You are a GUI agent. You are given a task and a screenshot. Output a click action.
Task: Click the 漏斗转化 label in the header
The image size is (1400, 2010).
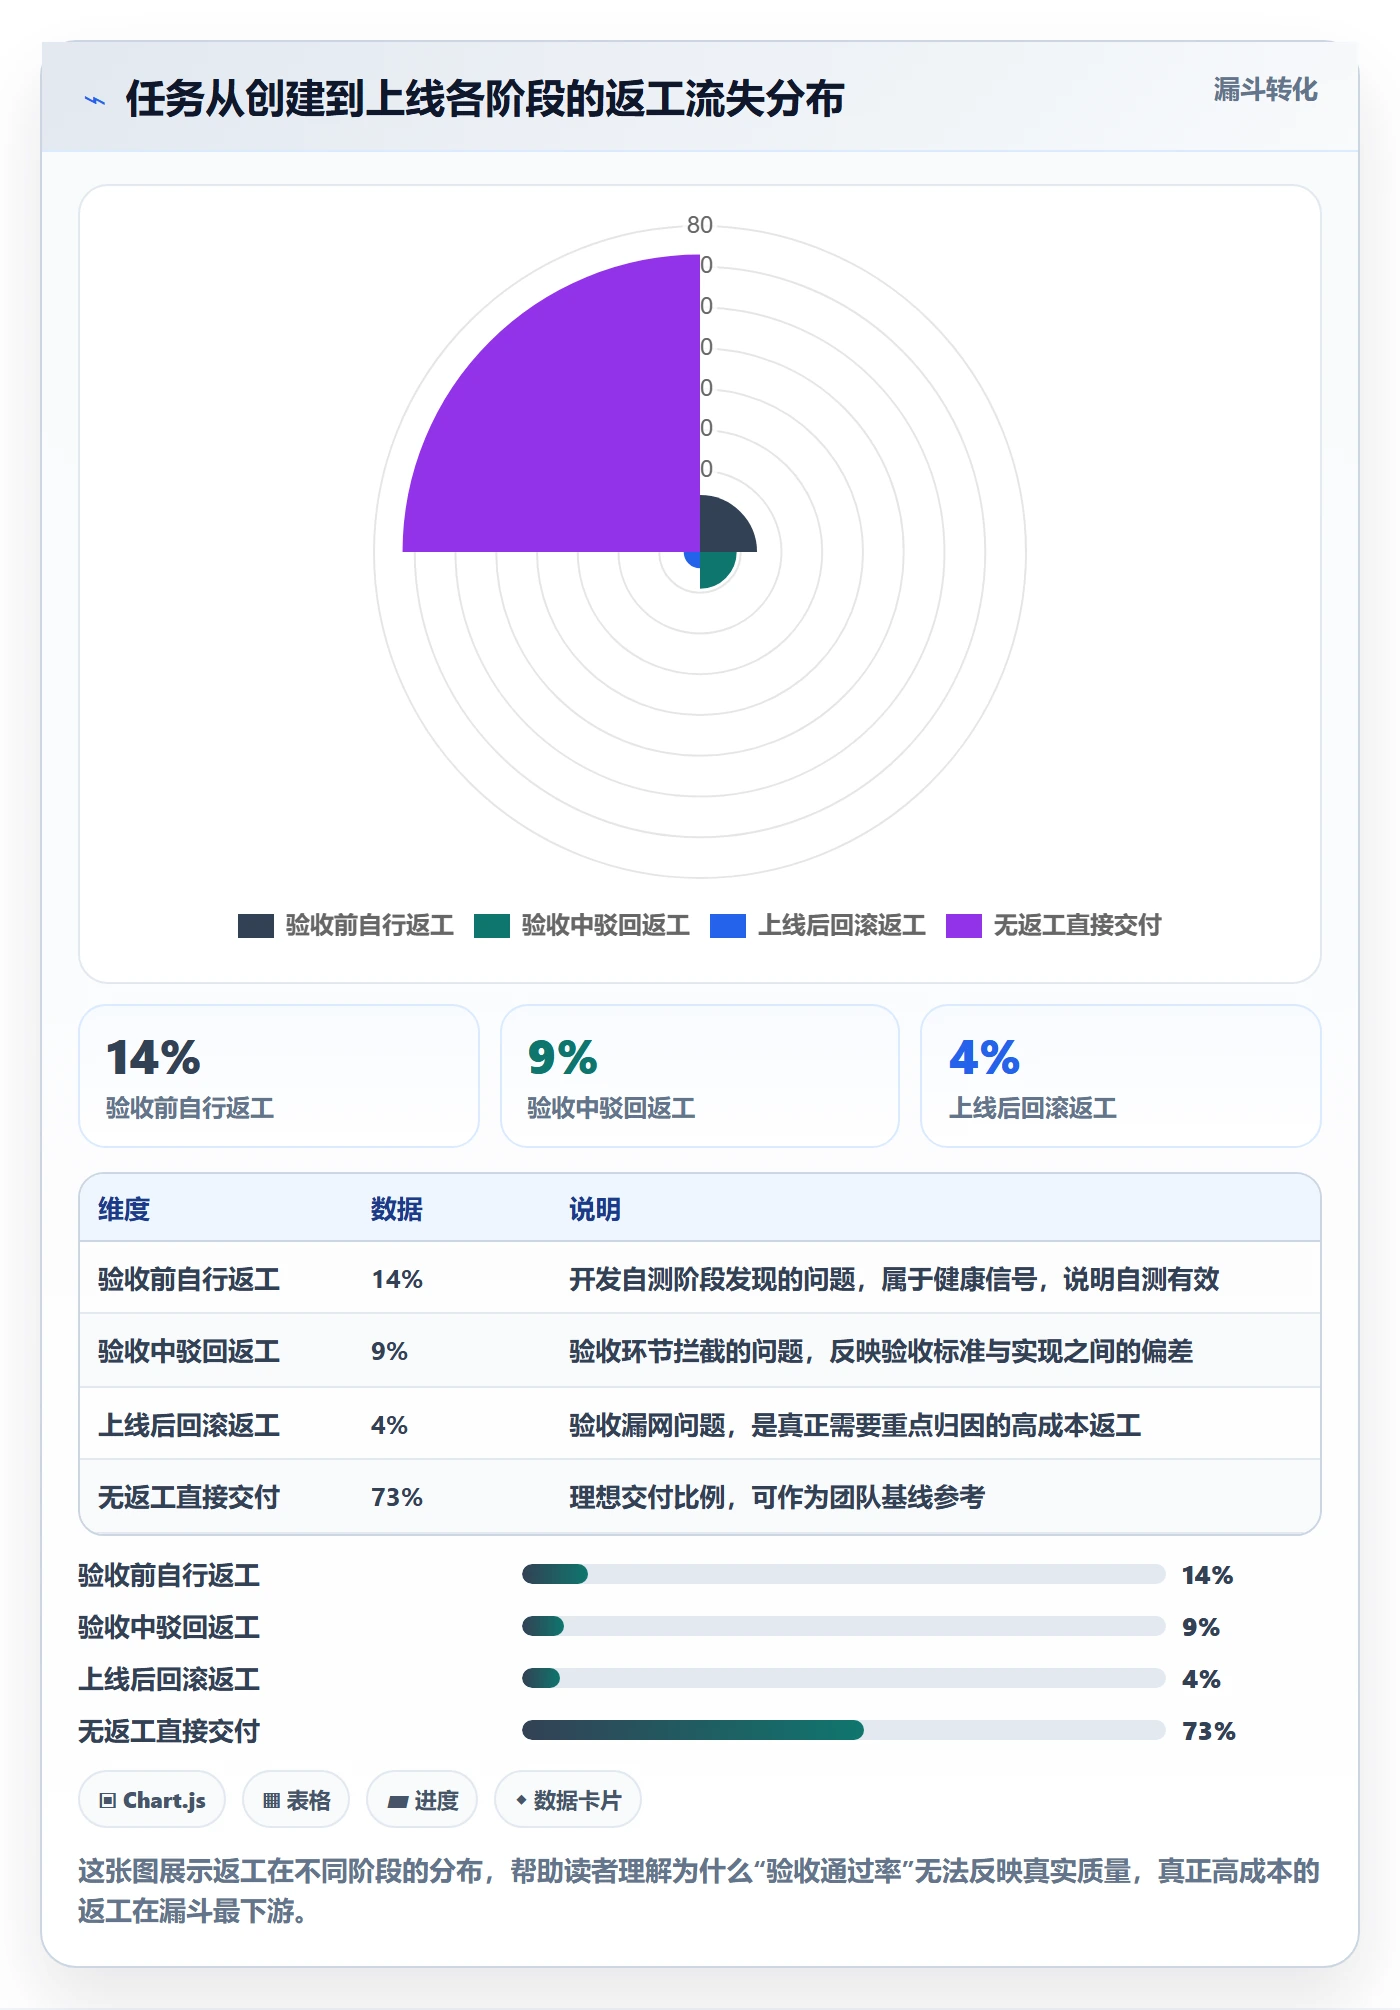(x=1265, y=90)
